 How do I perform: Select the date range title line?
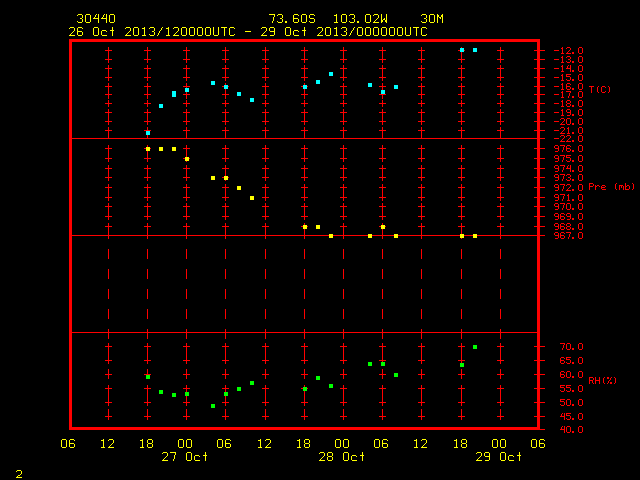pyautogui.click(x=248, y=32)
